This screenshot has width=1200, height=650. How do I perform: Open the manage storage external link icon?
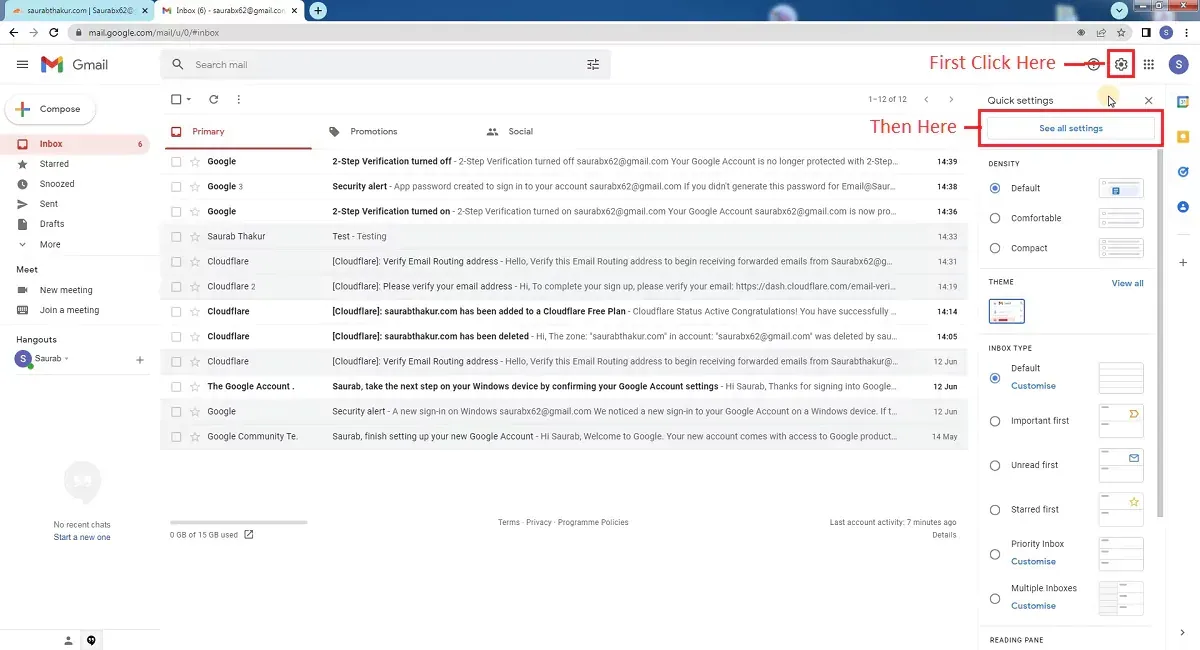249,534
